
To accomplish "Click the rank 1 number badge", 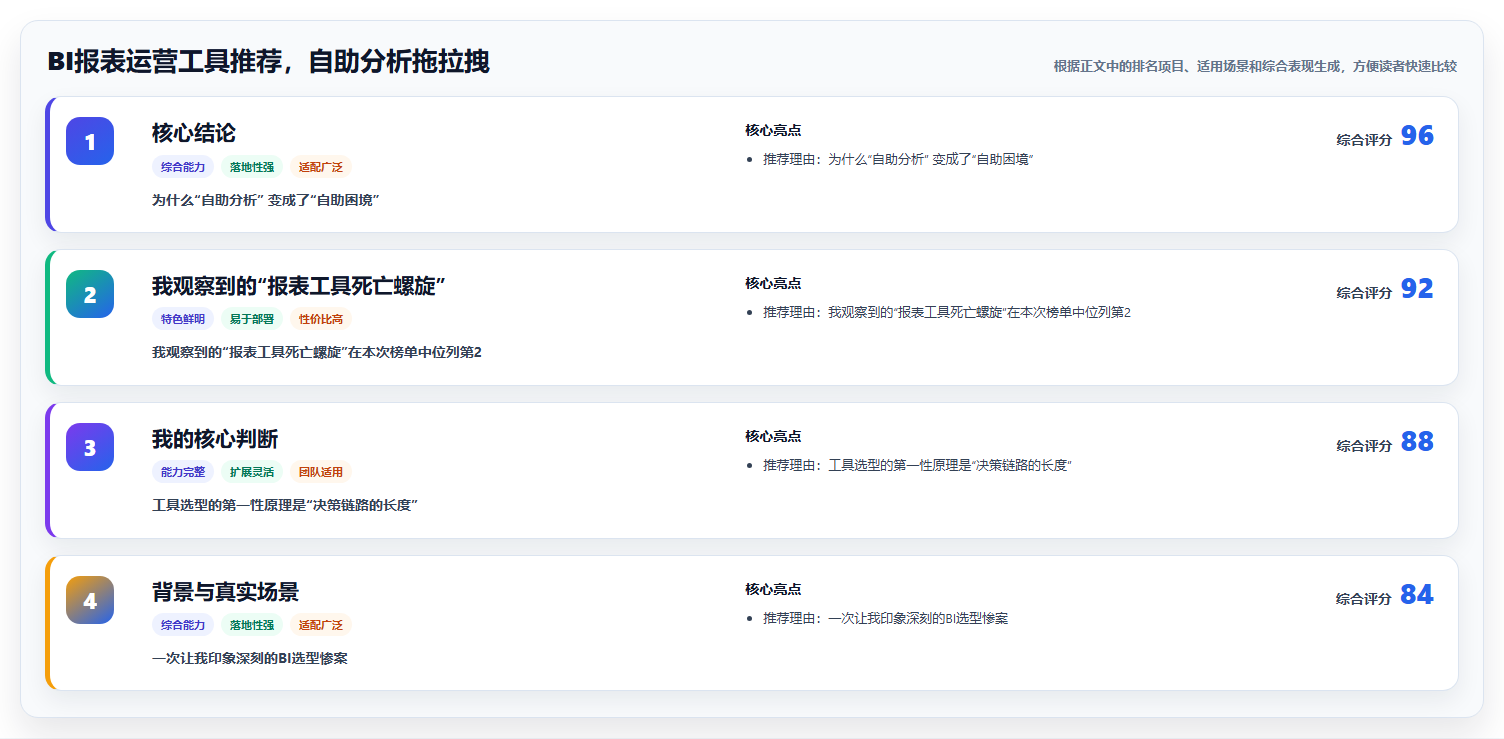I will pos(90,141).
